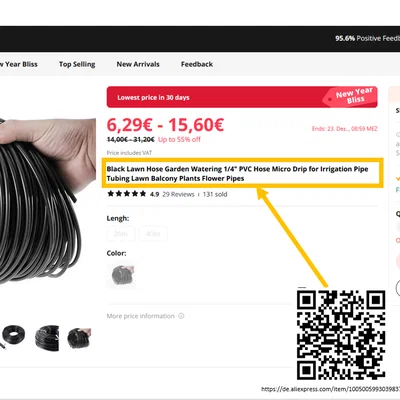Screen dimensions: 400x400
Task: Open the Top Selling tab
Action: [77, 64]
